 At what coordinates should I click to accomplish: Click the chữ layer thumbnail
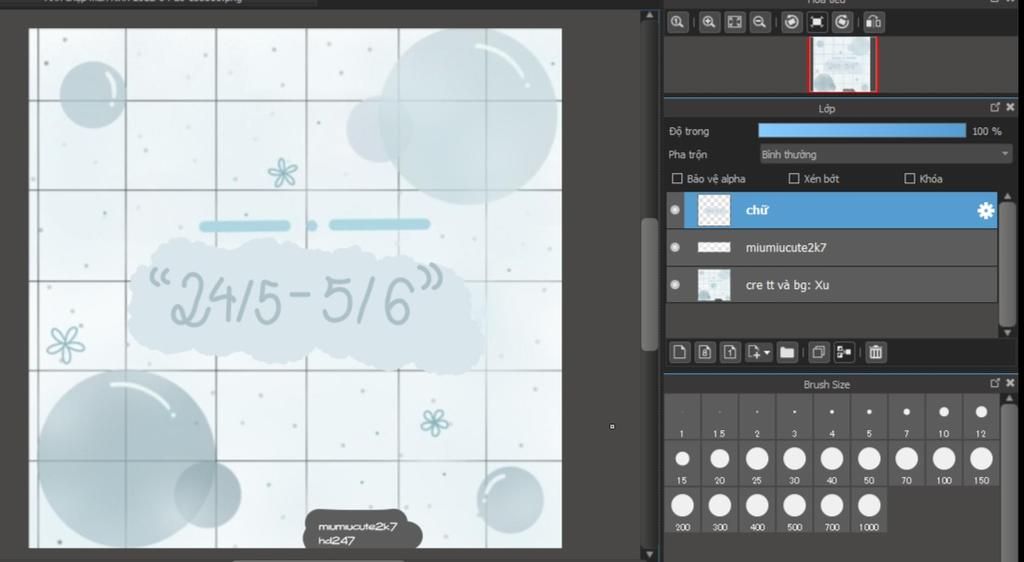(x=714, y=210)
